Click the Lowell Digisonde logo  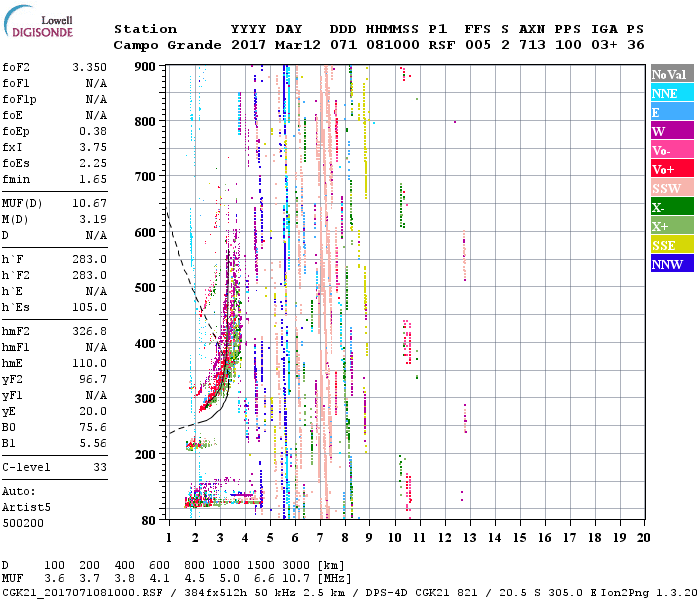click(42, 27)
